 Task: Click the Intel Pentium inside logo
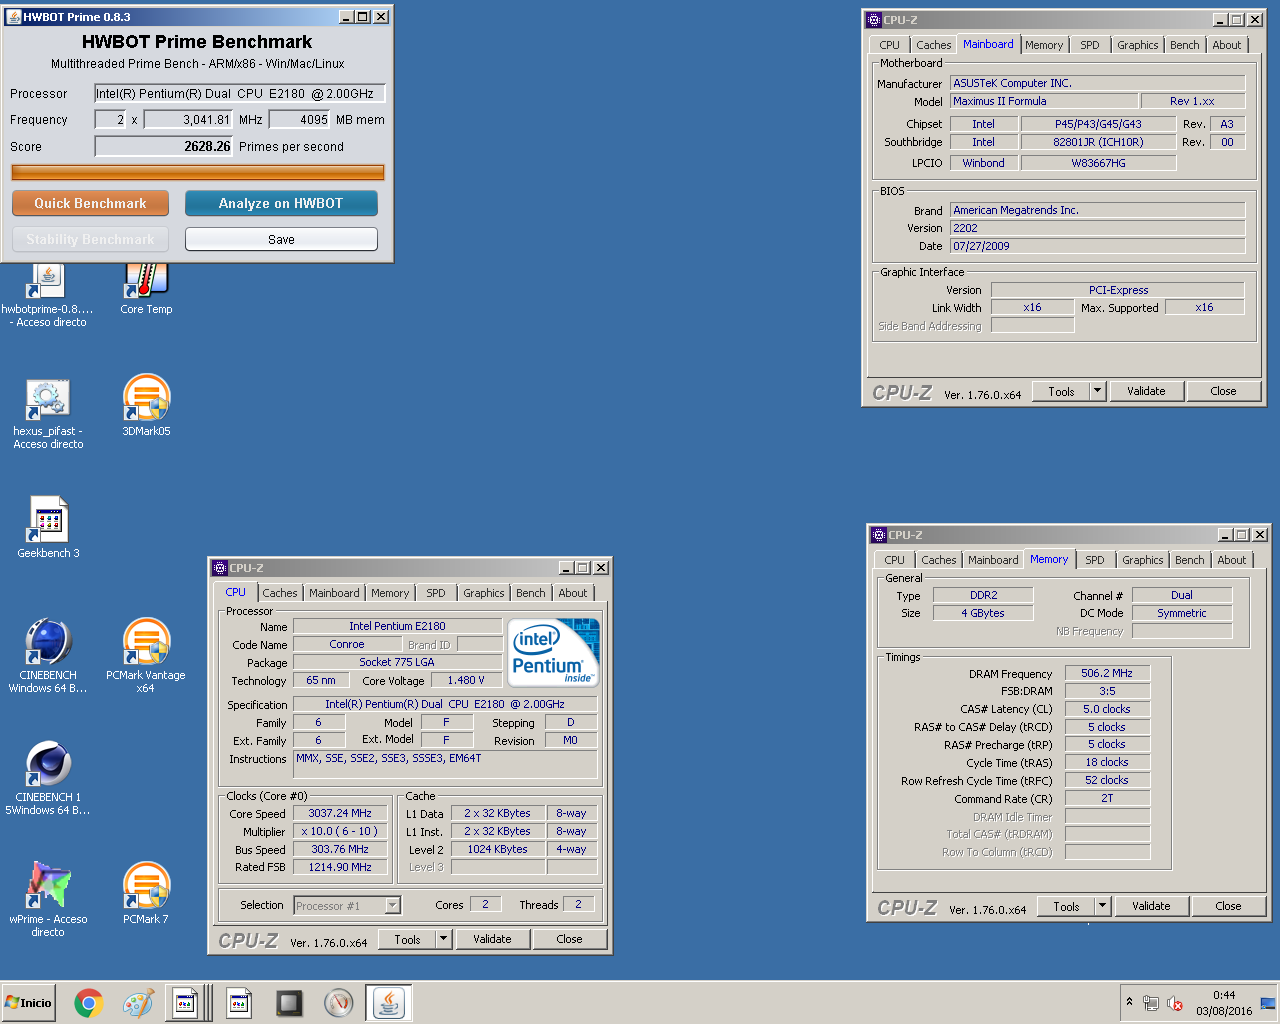click(554, 652)
